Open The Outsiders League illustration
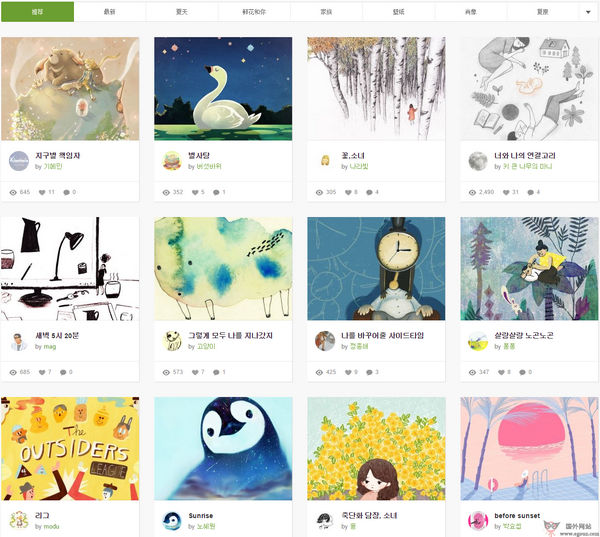The image size is (600, 537). pyautogui.click(x=70, y=449)
